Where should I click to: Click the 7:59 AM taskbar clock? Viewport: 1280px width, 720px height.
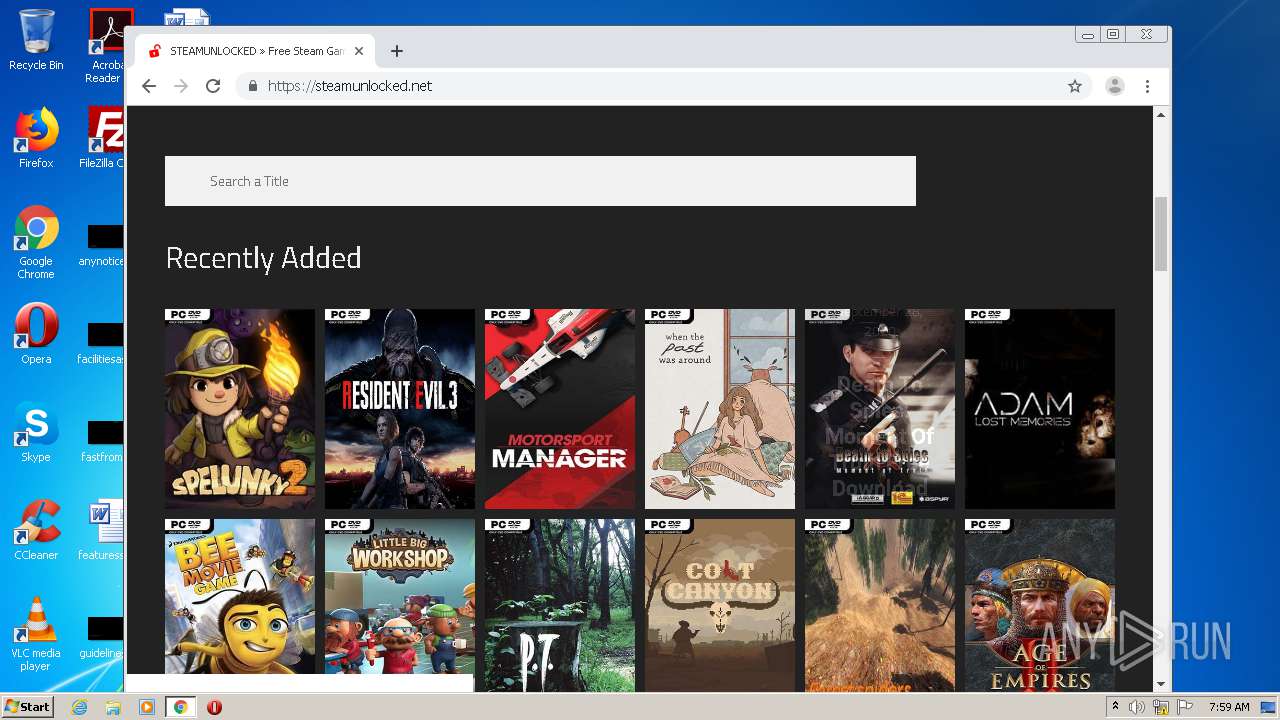1229,707
